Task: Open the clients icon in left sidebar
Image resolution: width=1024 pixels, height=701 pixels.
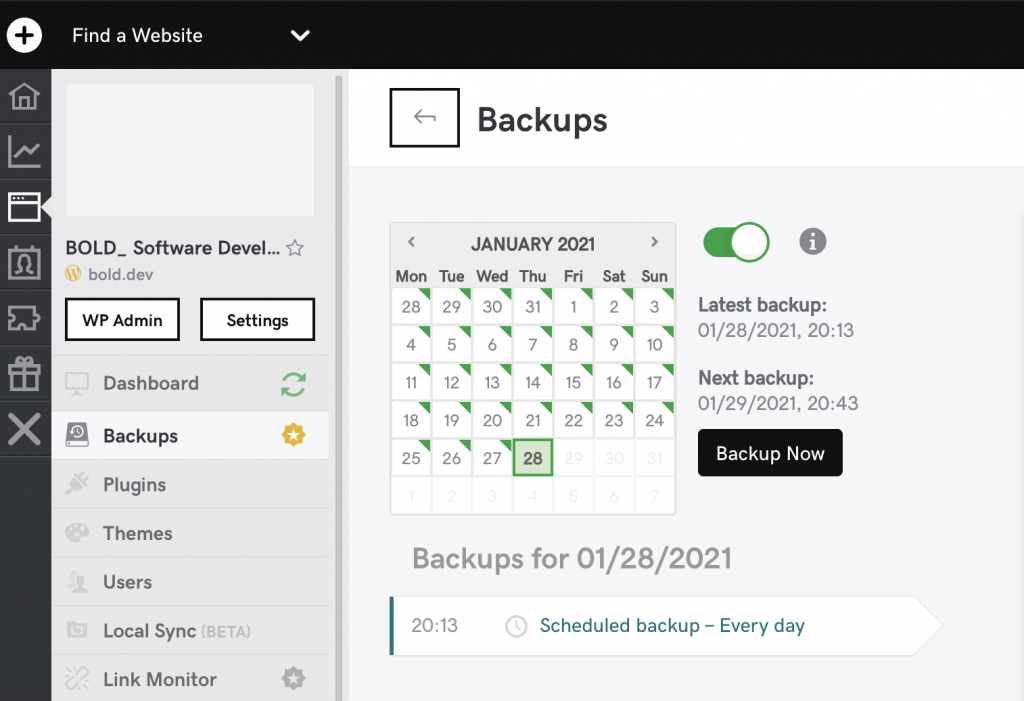Action: pos(24,263)
